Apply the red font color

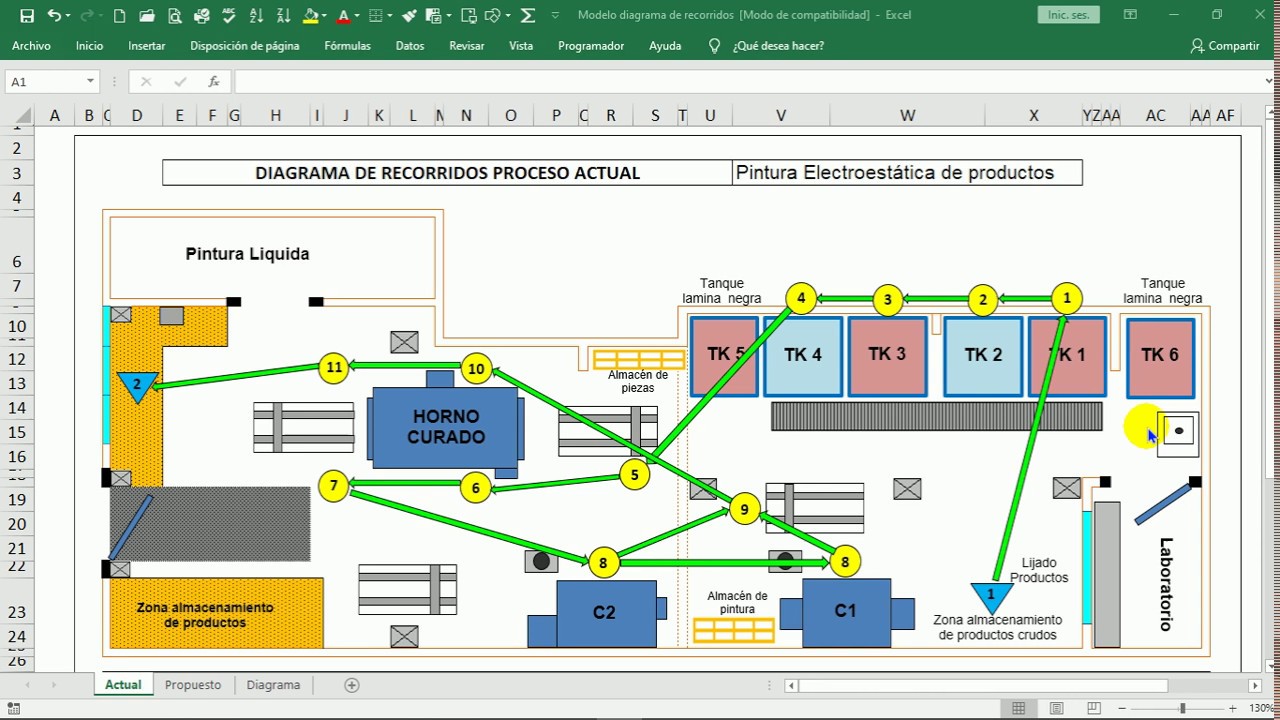pos(344,15)
